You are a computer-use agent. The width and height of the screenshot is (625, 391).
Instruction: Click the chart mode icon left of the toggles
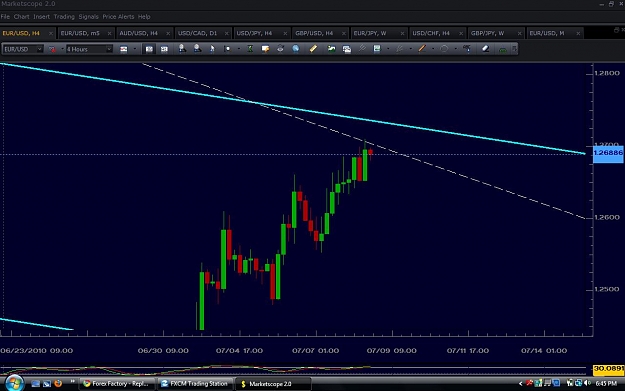pos(124,49)
